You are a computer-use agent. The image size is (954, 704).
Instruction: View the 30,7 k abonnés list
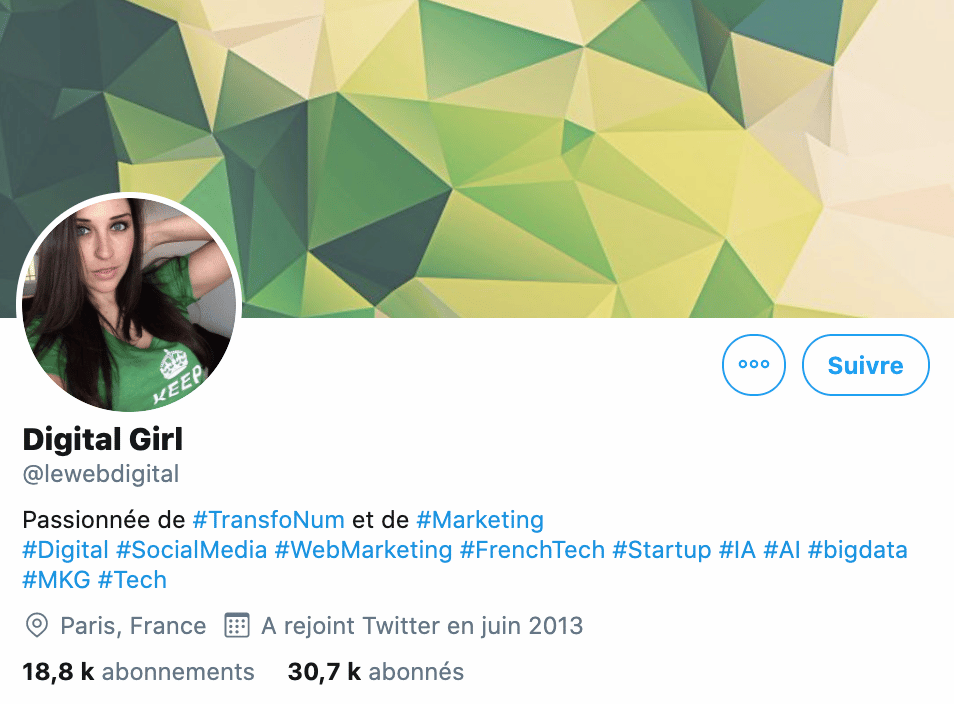[376, 672]
